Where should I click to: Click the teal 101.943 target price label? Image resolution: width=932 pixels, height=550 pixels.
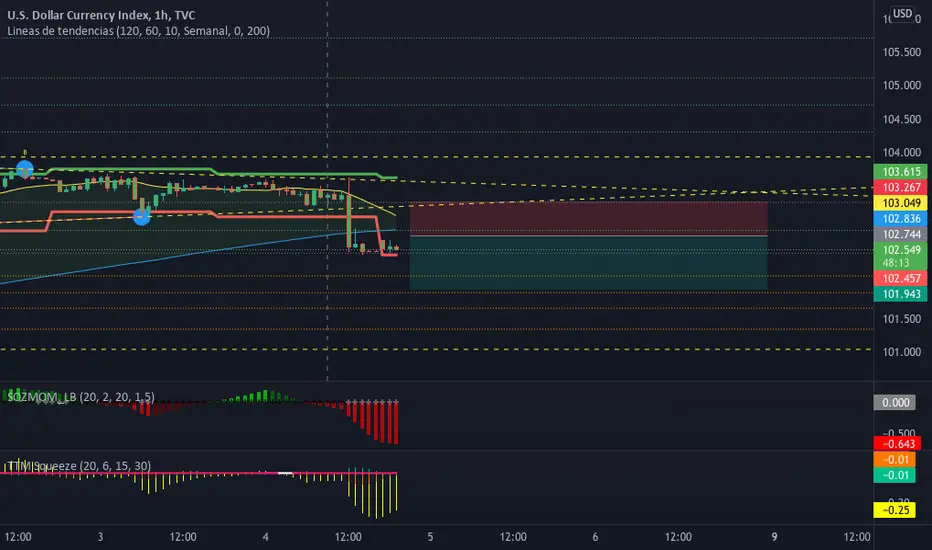tap(900, 294)
